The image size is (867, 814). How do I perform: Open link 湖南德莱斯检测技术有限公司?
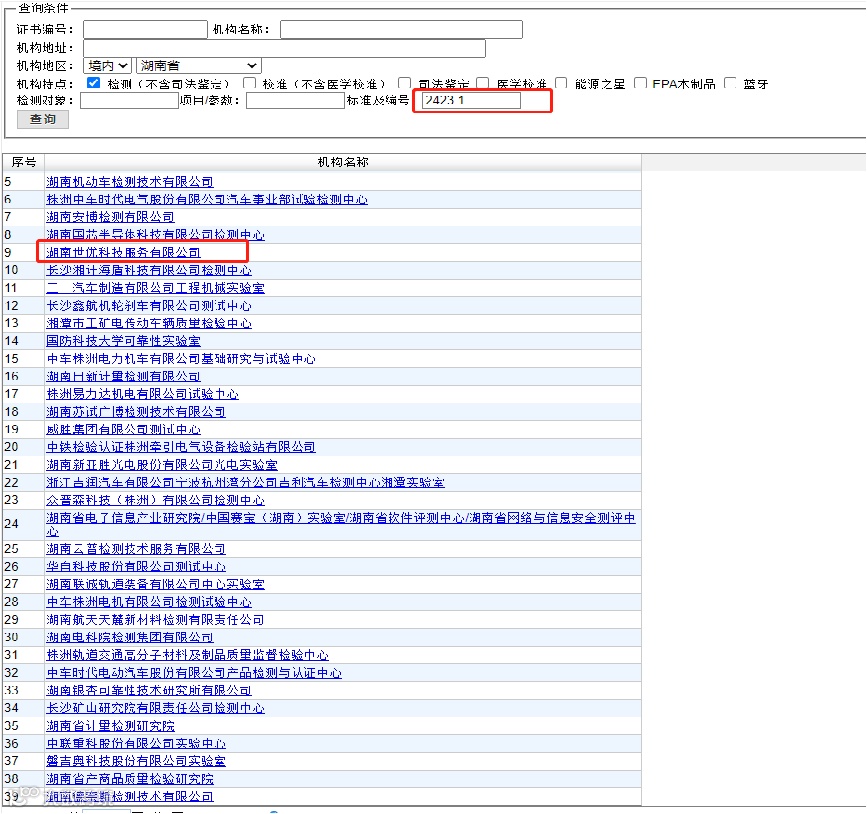click(x=130, y=797)
